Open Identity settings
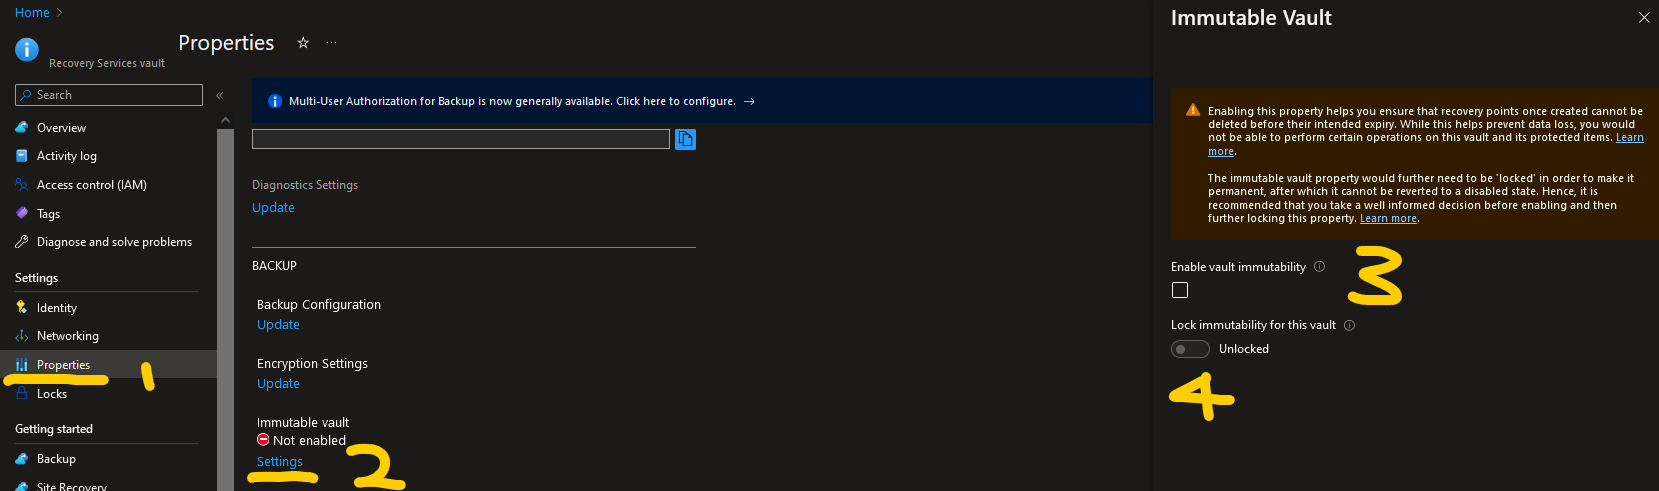 click(x=57, y=308)
